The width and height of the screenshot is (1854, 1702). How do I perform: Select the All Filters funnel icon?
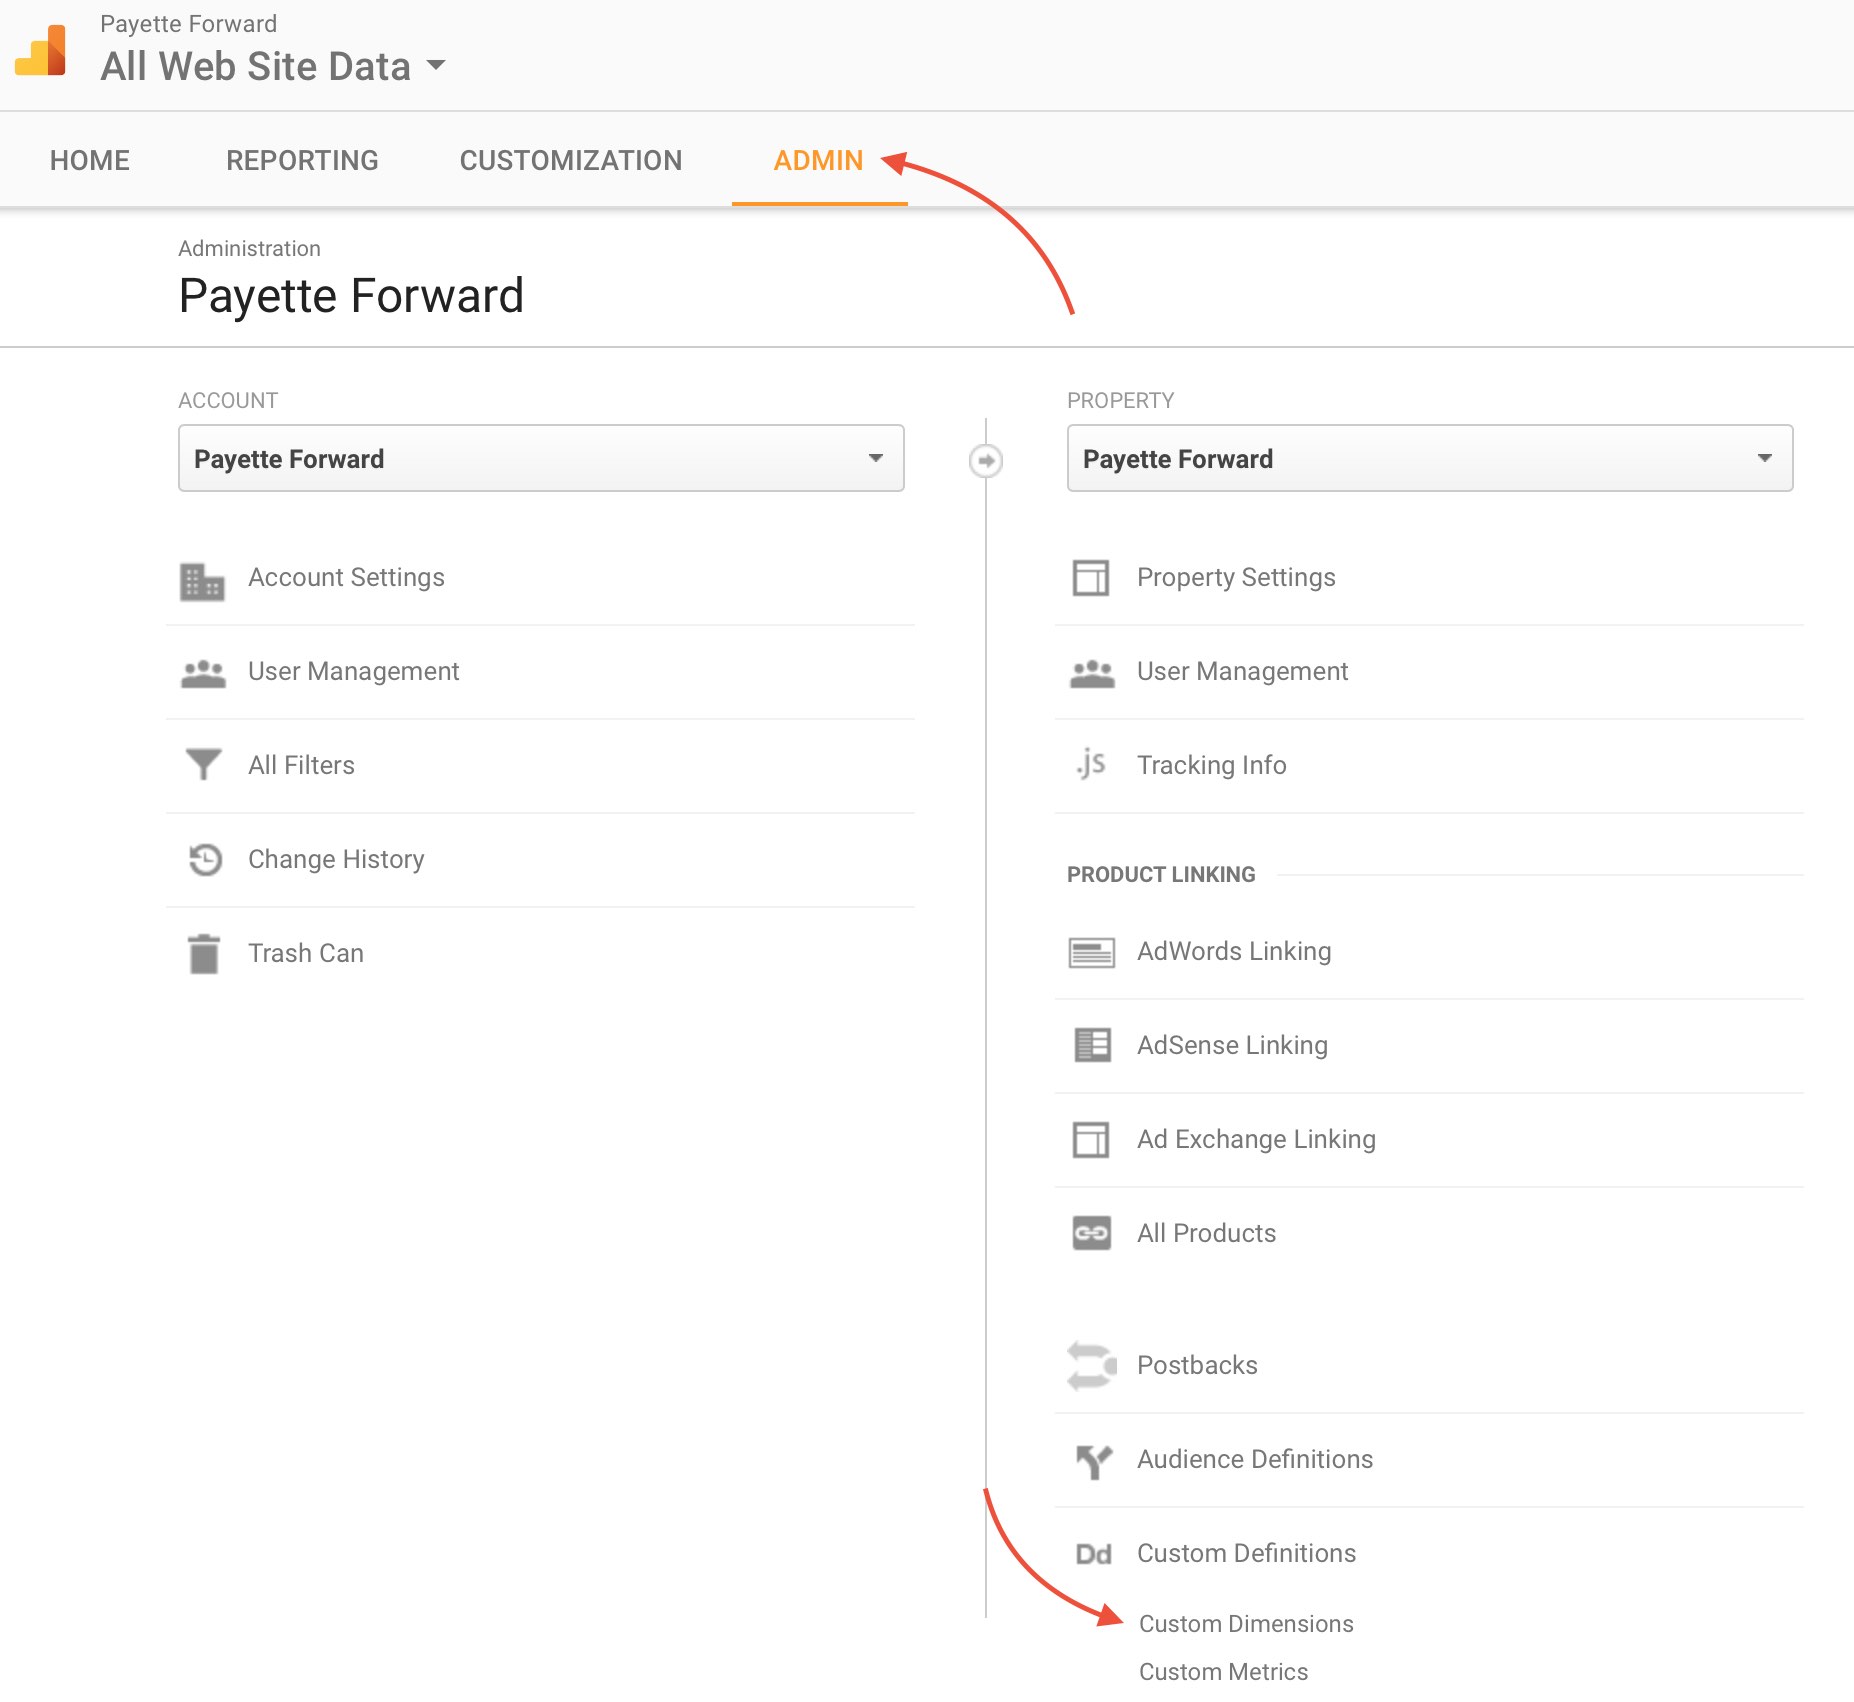pos(203,764)
